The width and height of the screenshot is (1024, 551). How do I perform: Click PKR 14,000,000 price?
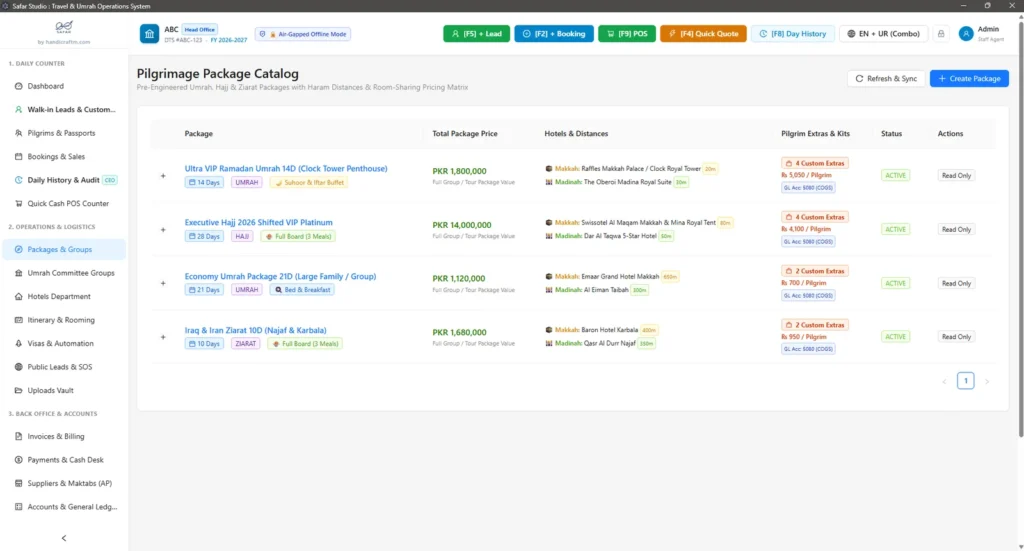(x=462, y=225)
